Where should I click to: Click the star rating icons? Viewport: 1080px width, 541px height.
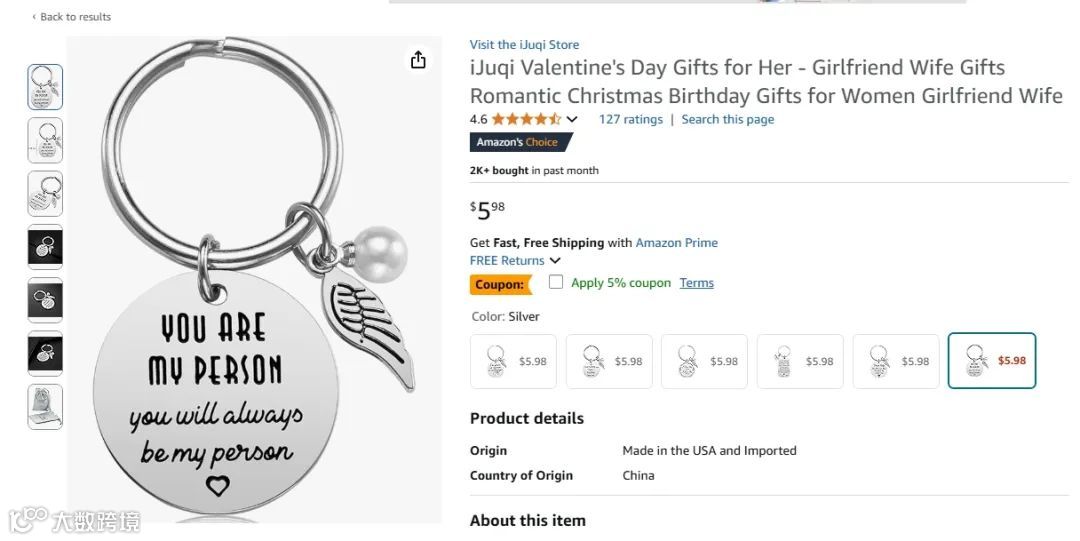pos(526,119)
